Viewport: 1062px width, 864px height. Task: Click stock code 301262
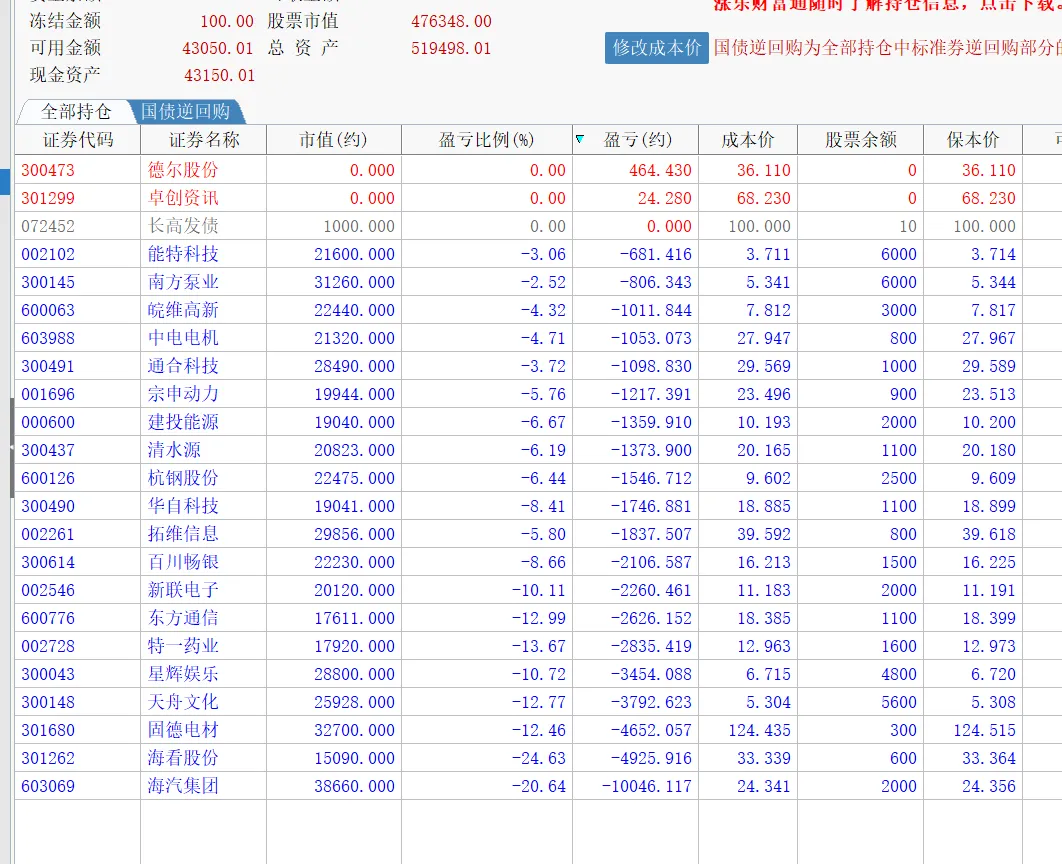48,758
